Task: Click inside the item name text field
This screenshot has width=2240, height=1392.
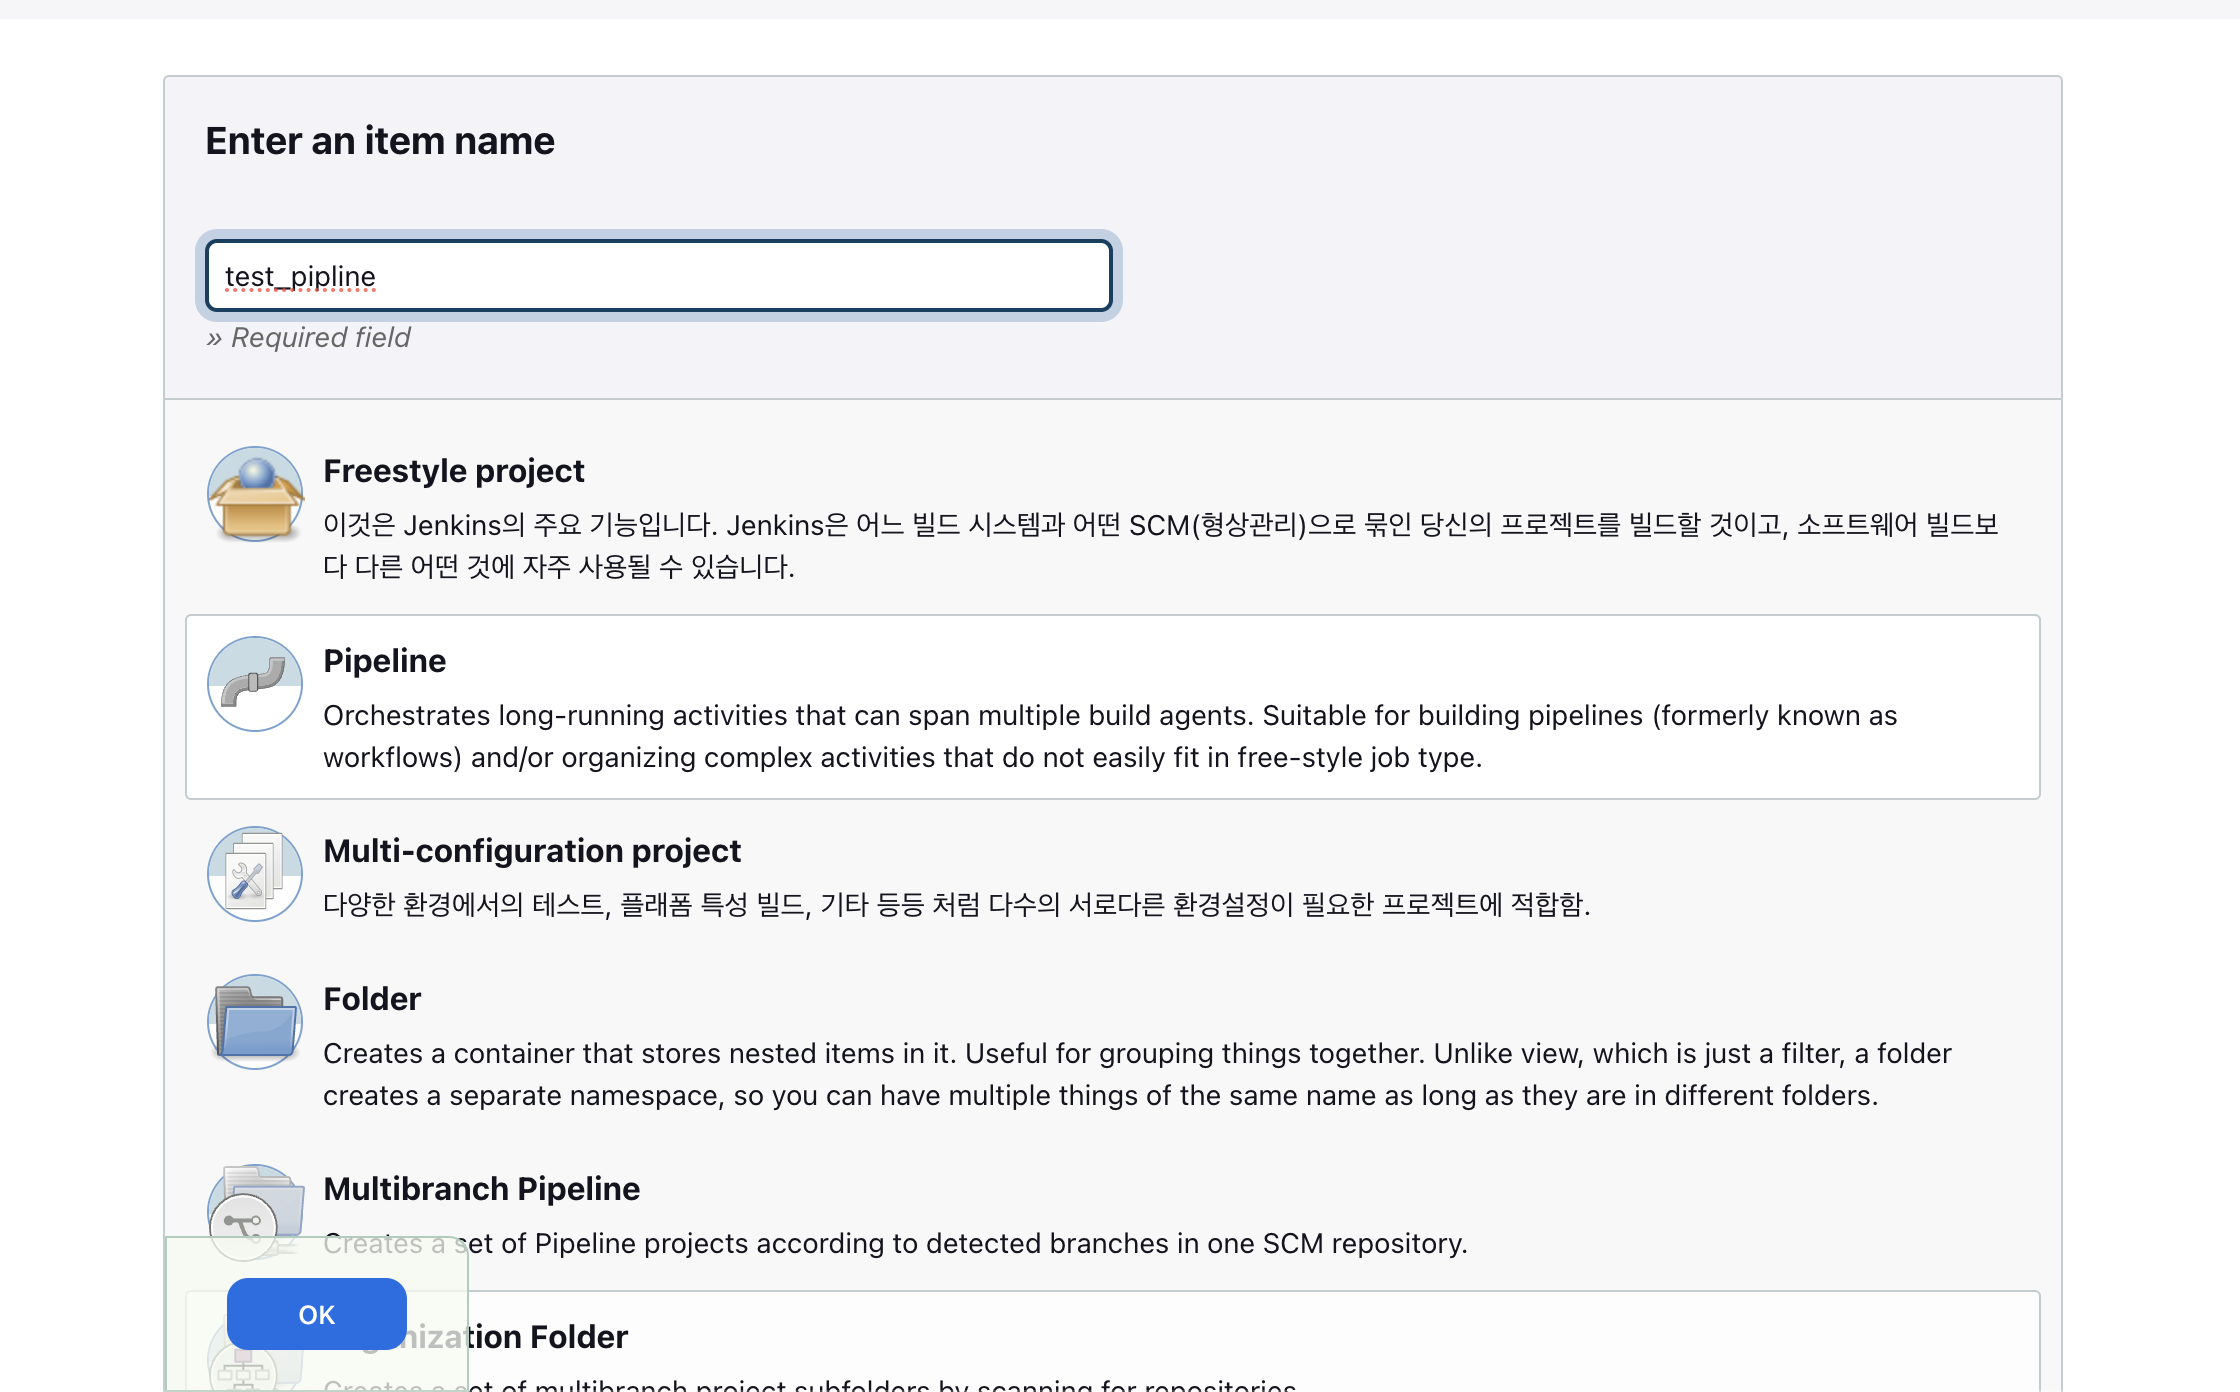Action: (658, 276)
